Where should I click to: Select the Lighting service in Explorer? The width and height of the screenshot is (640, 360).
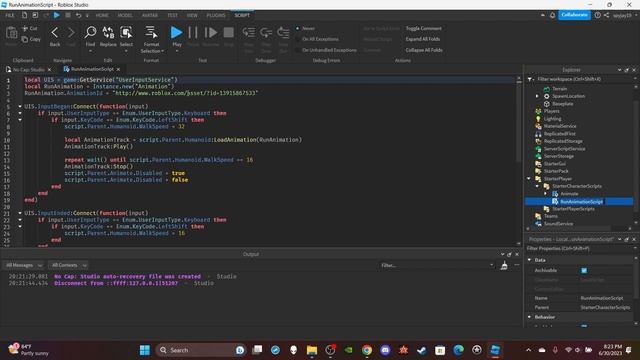[552, 119]
